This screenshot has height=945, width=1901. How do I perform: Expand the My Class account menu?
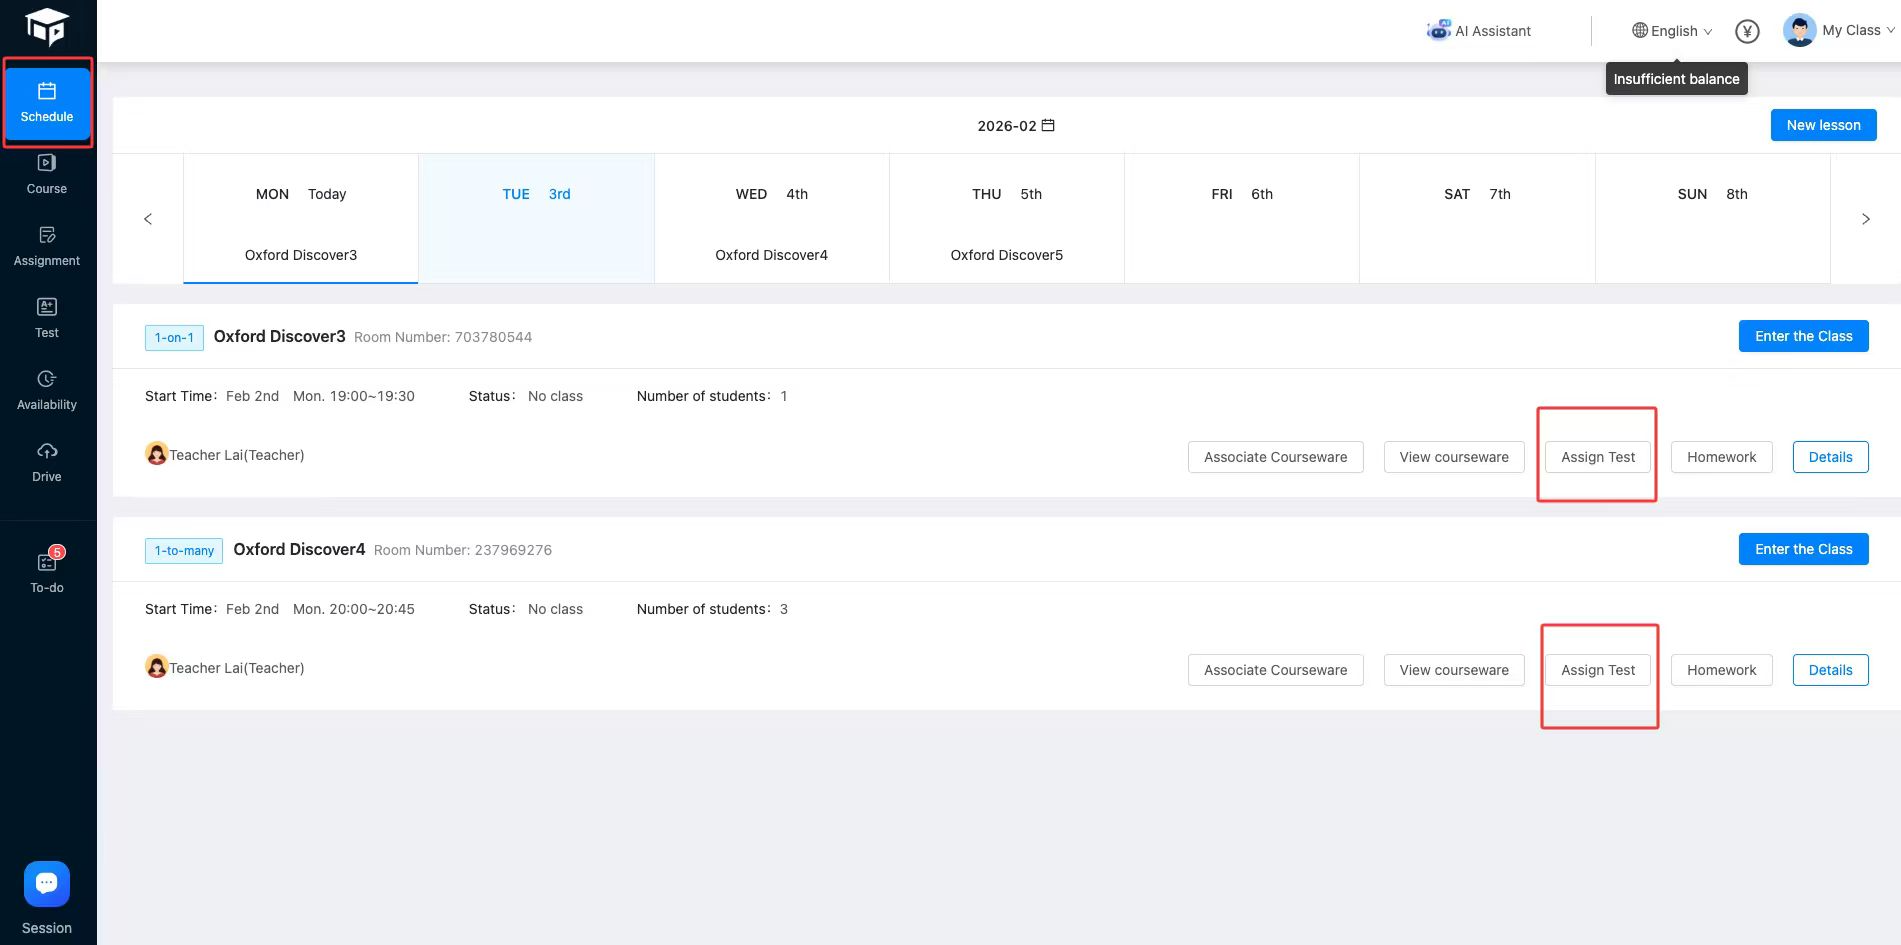[x=1839, y=30]
